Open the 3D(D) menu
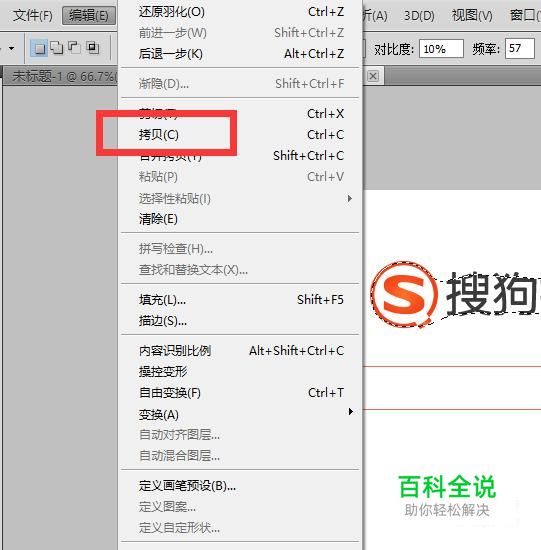Screen dimensions: 541x550 click(419, 15)
